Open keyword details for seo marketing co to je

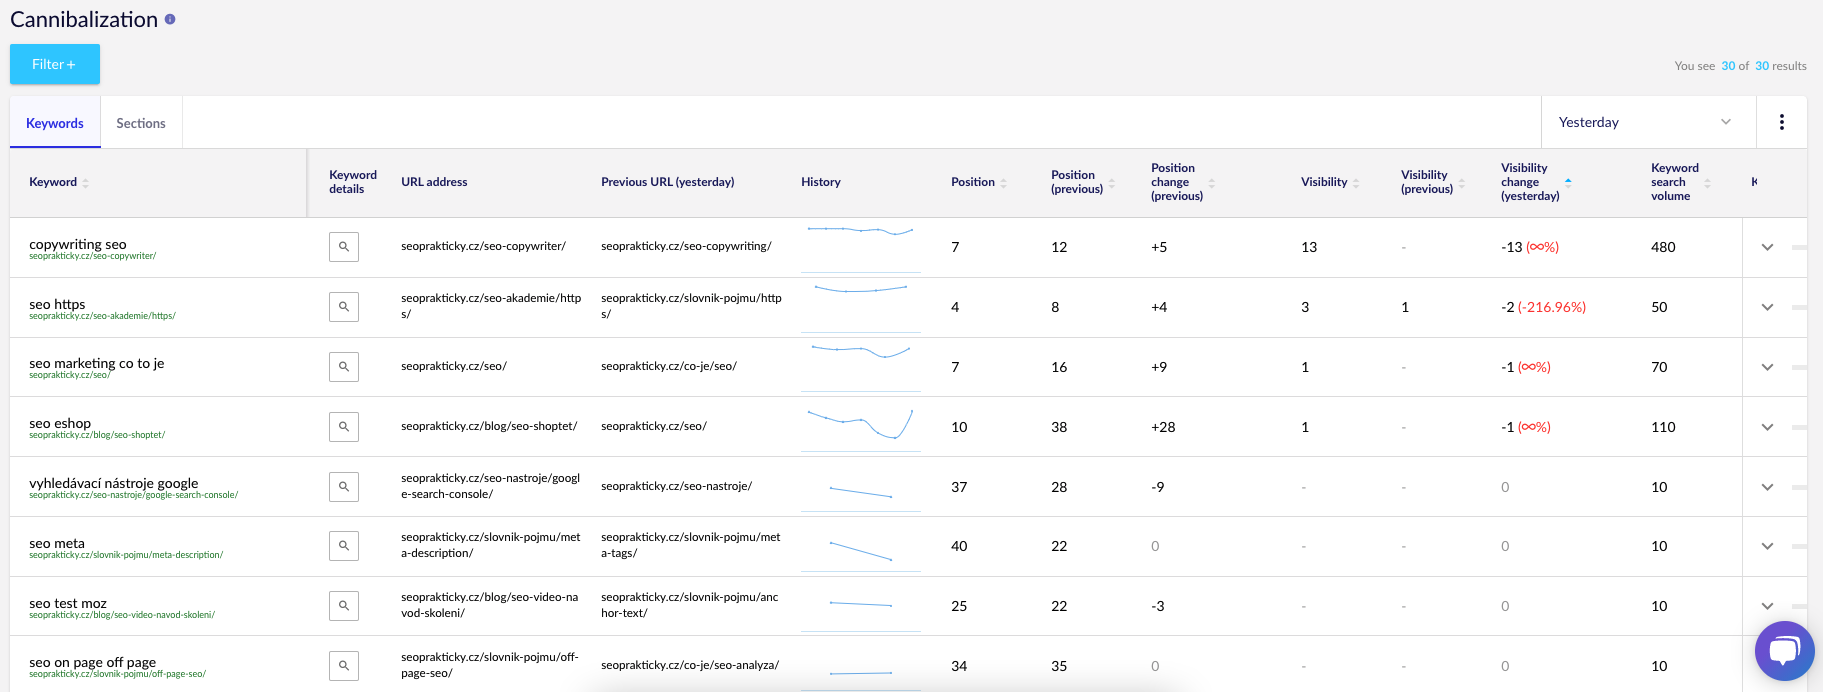pos(344,367)
